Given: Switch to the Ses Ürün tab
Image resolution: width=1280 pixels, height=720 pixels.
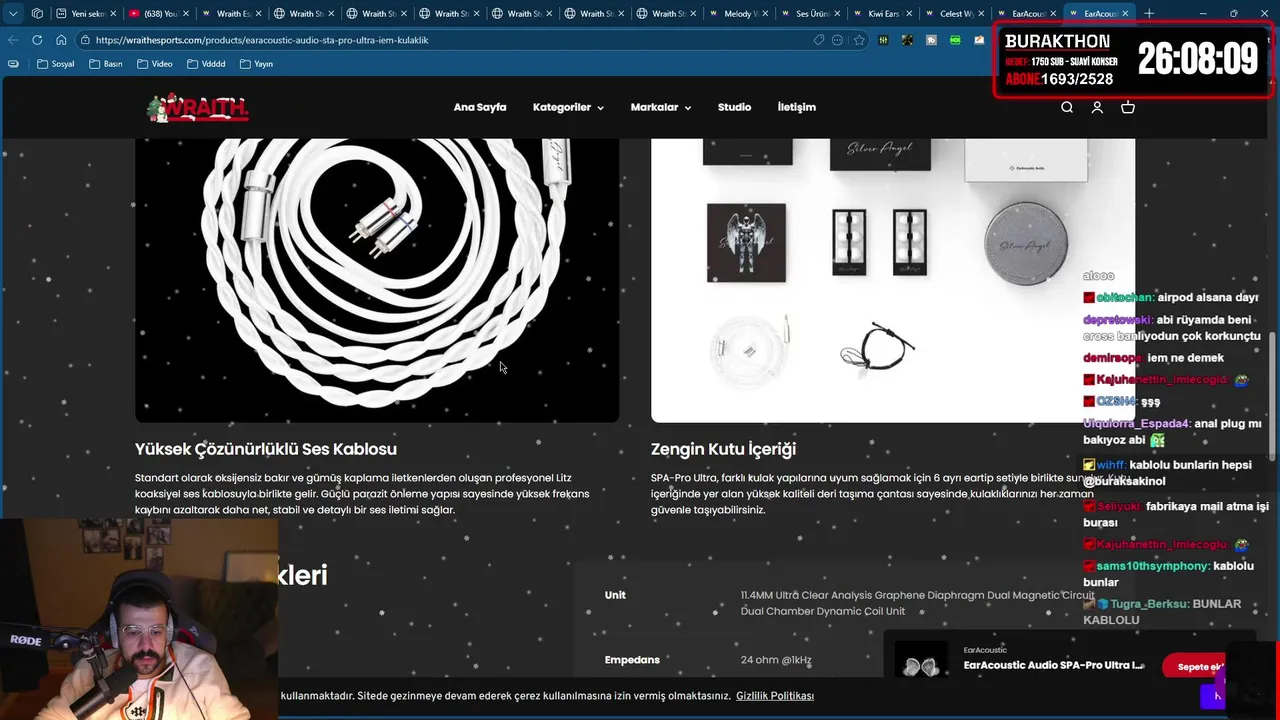Looking at the screenshot, I should pos(811,14).
